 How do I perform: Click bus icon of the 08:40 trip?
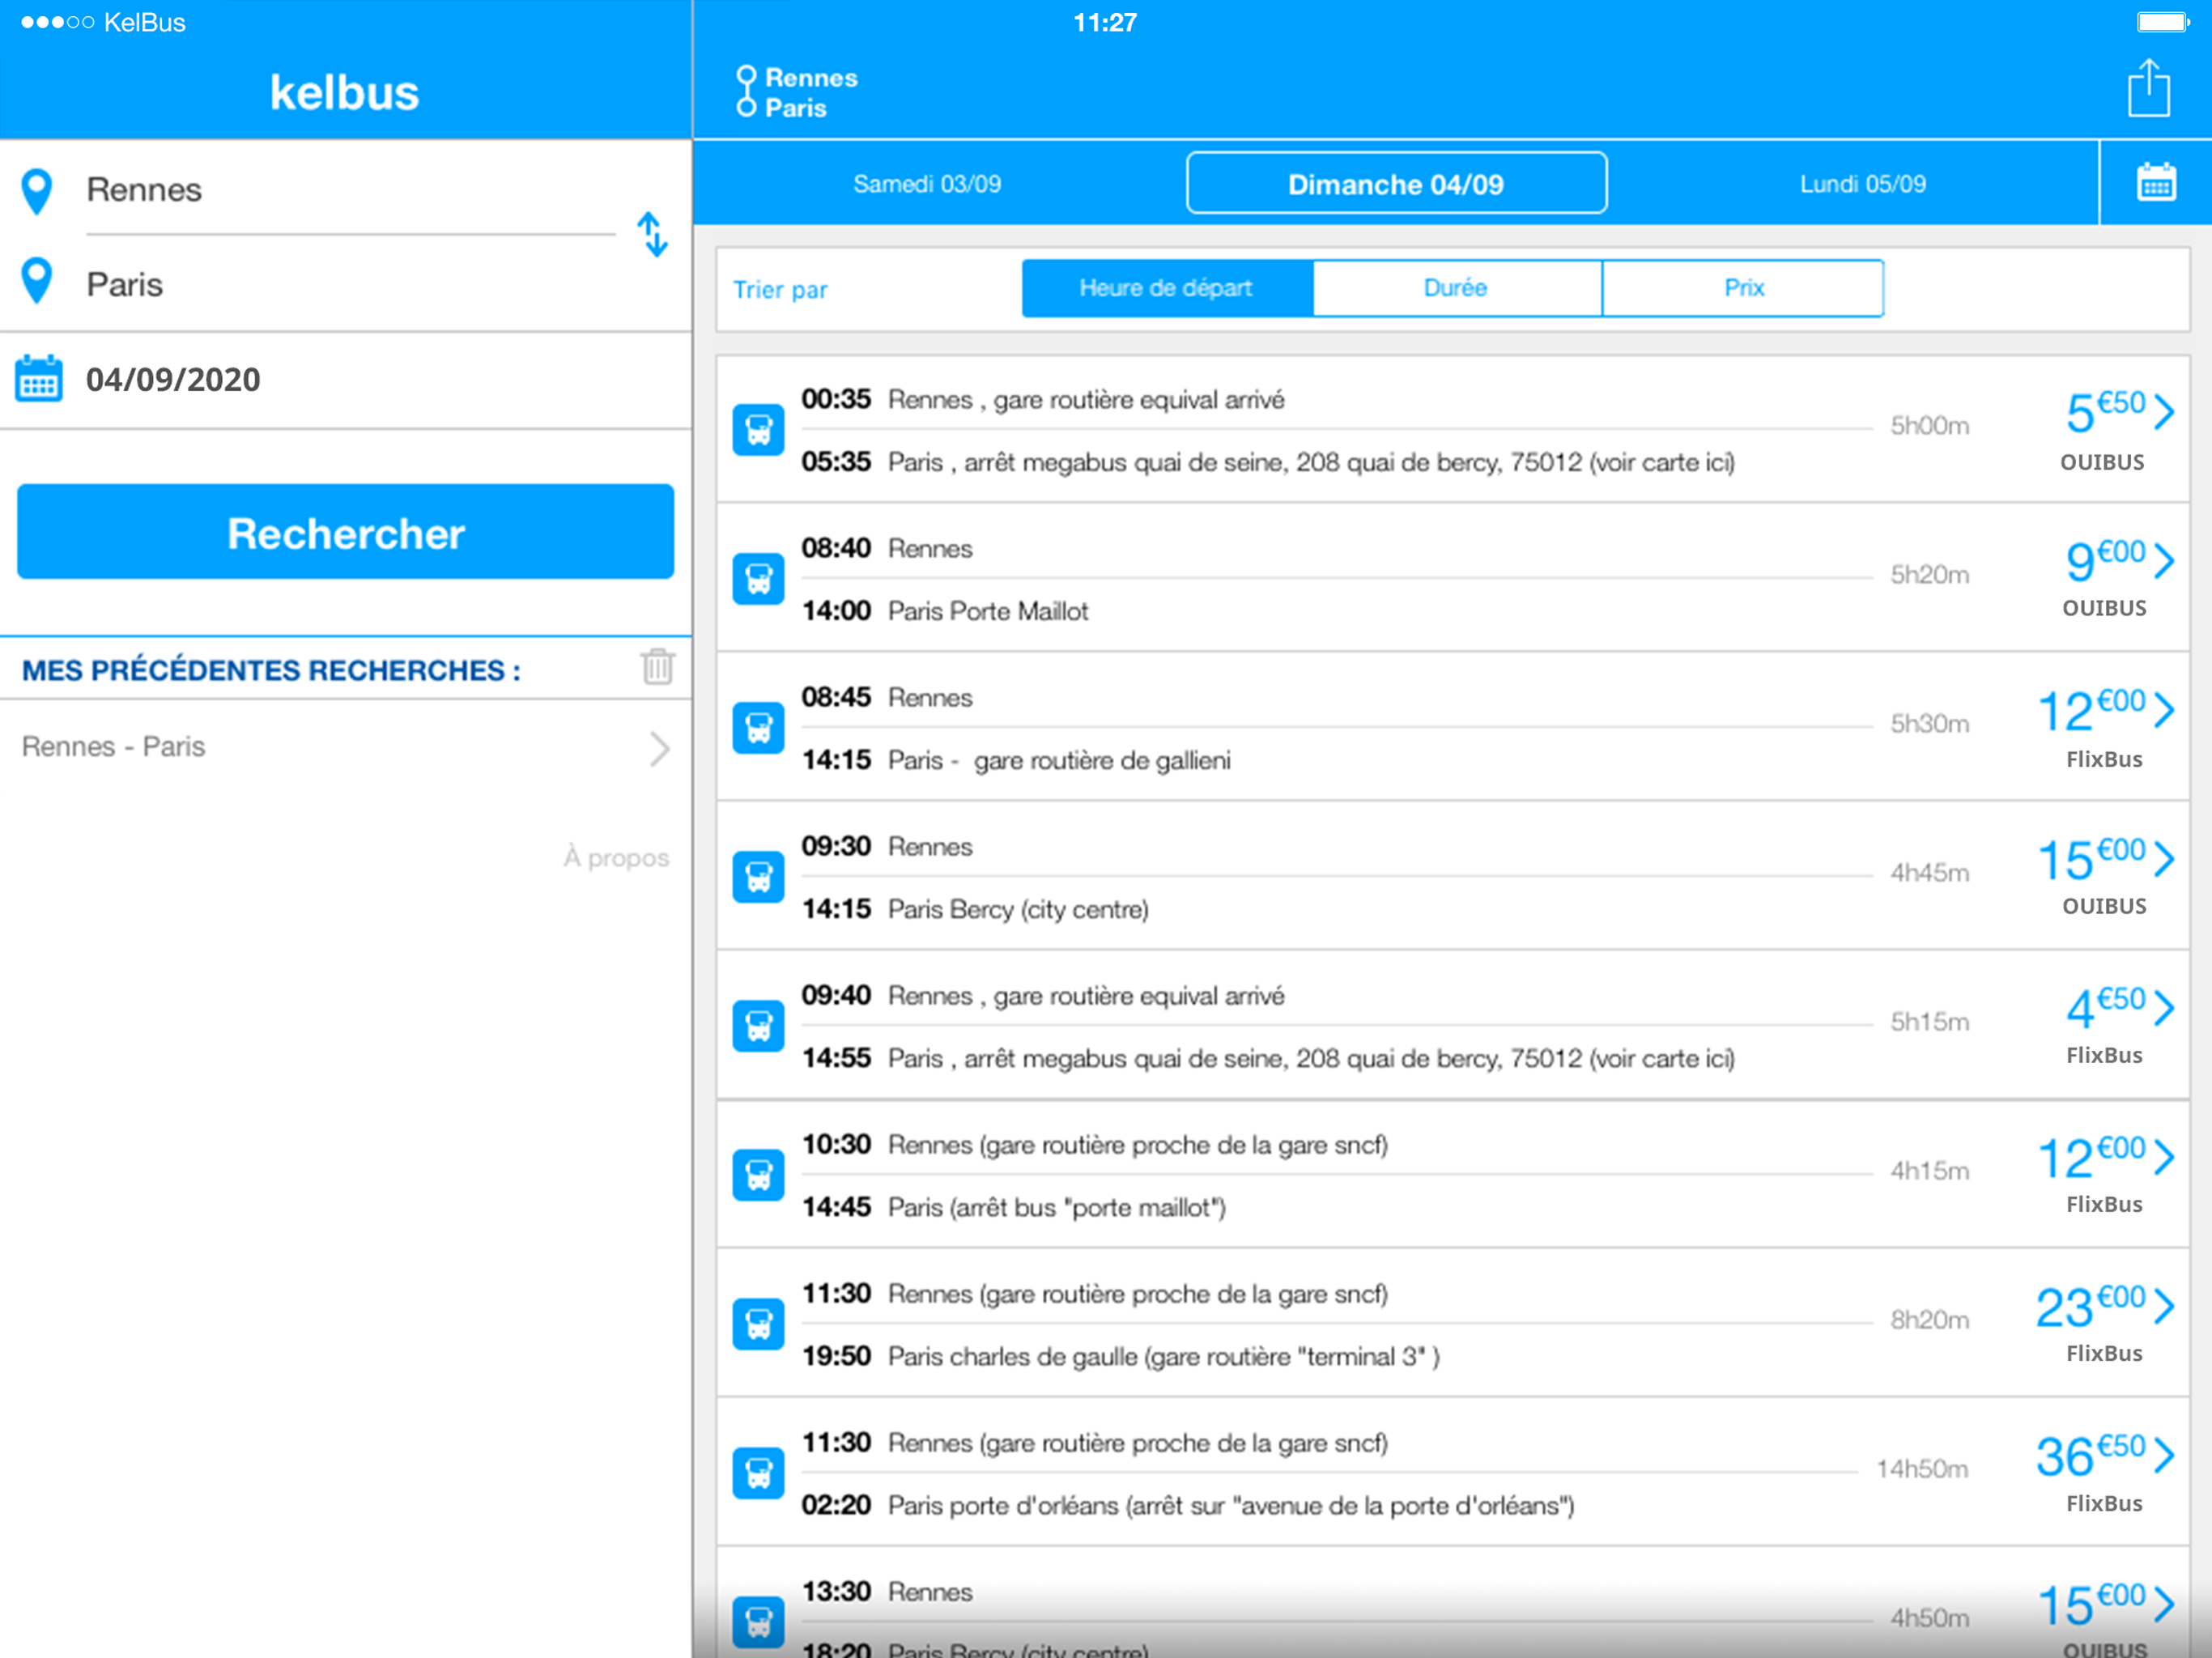758,578
